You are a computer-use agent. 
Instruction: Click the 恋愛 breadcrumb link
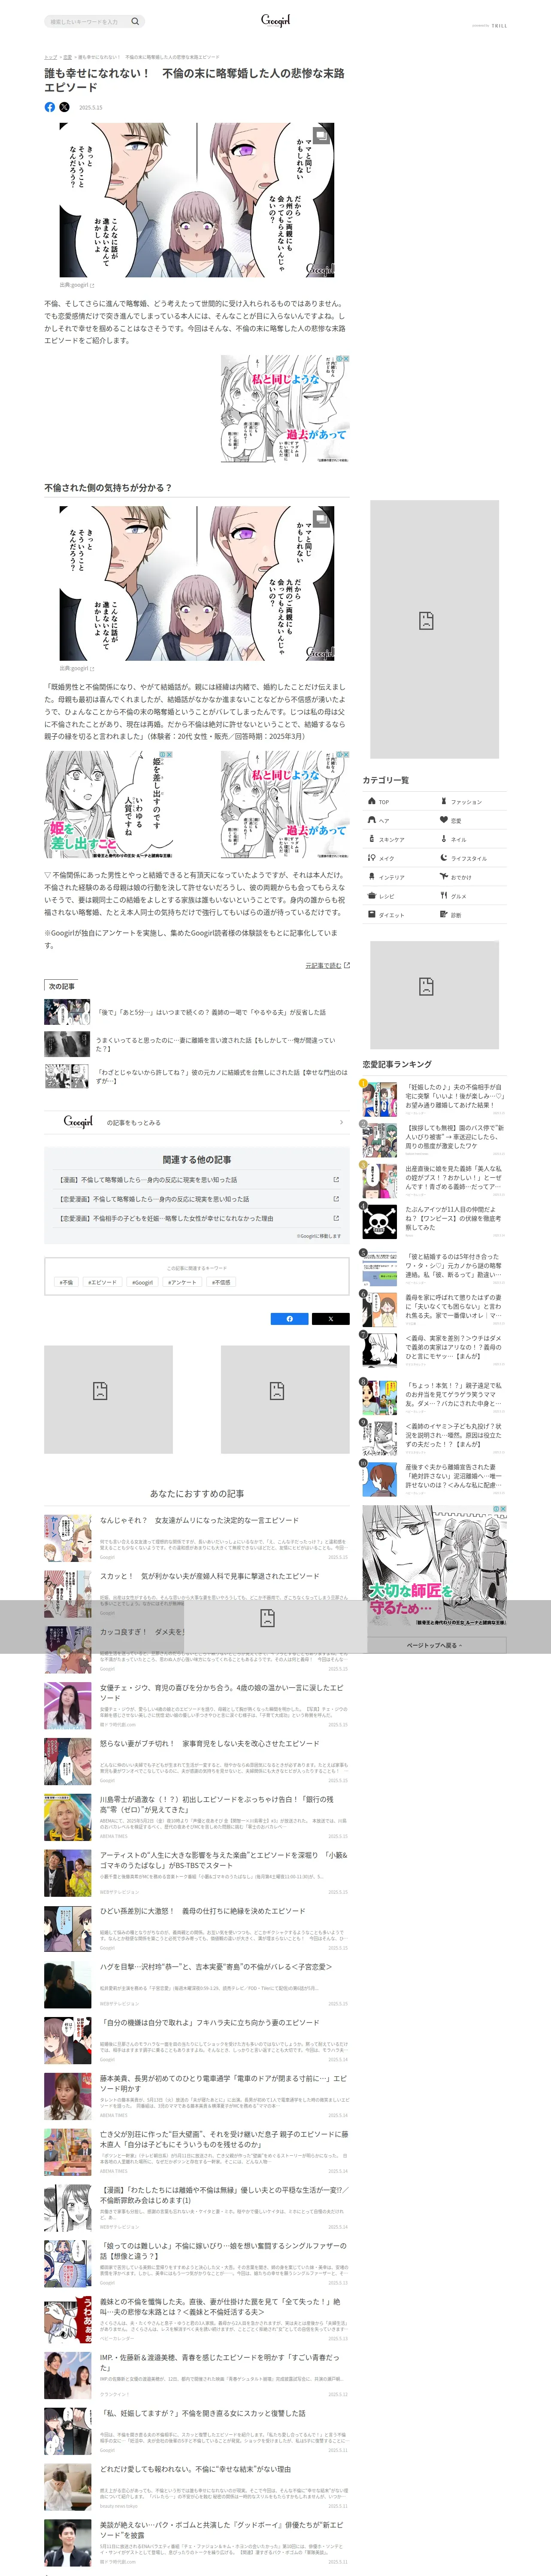68,57
